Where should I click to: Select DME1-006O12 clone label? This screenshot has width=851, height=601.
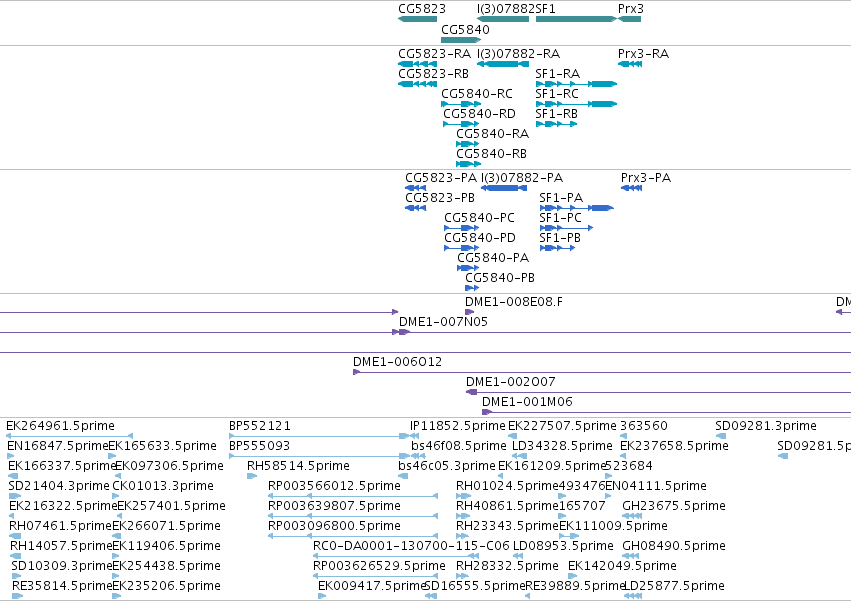[x=397, y=362]
